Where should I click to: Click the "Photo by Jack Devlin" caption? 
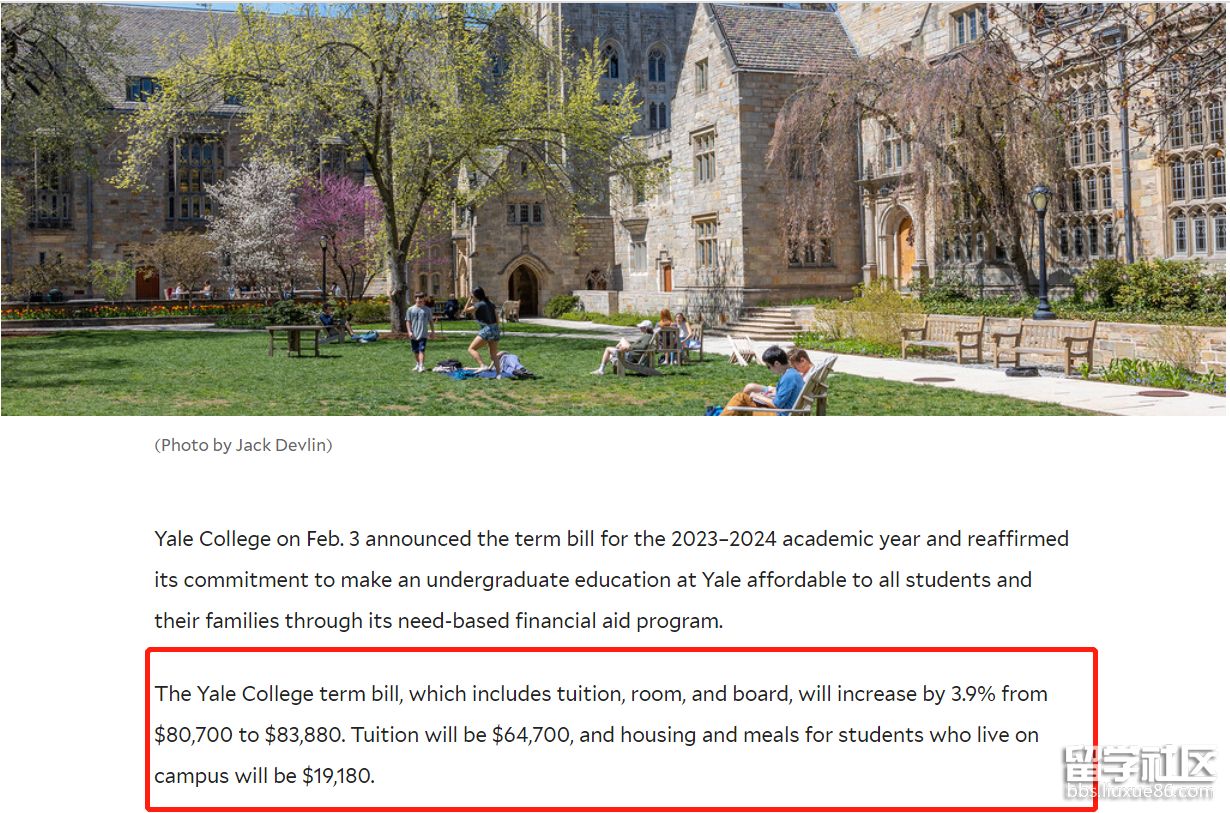pos(243,446)
